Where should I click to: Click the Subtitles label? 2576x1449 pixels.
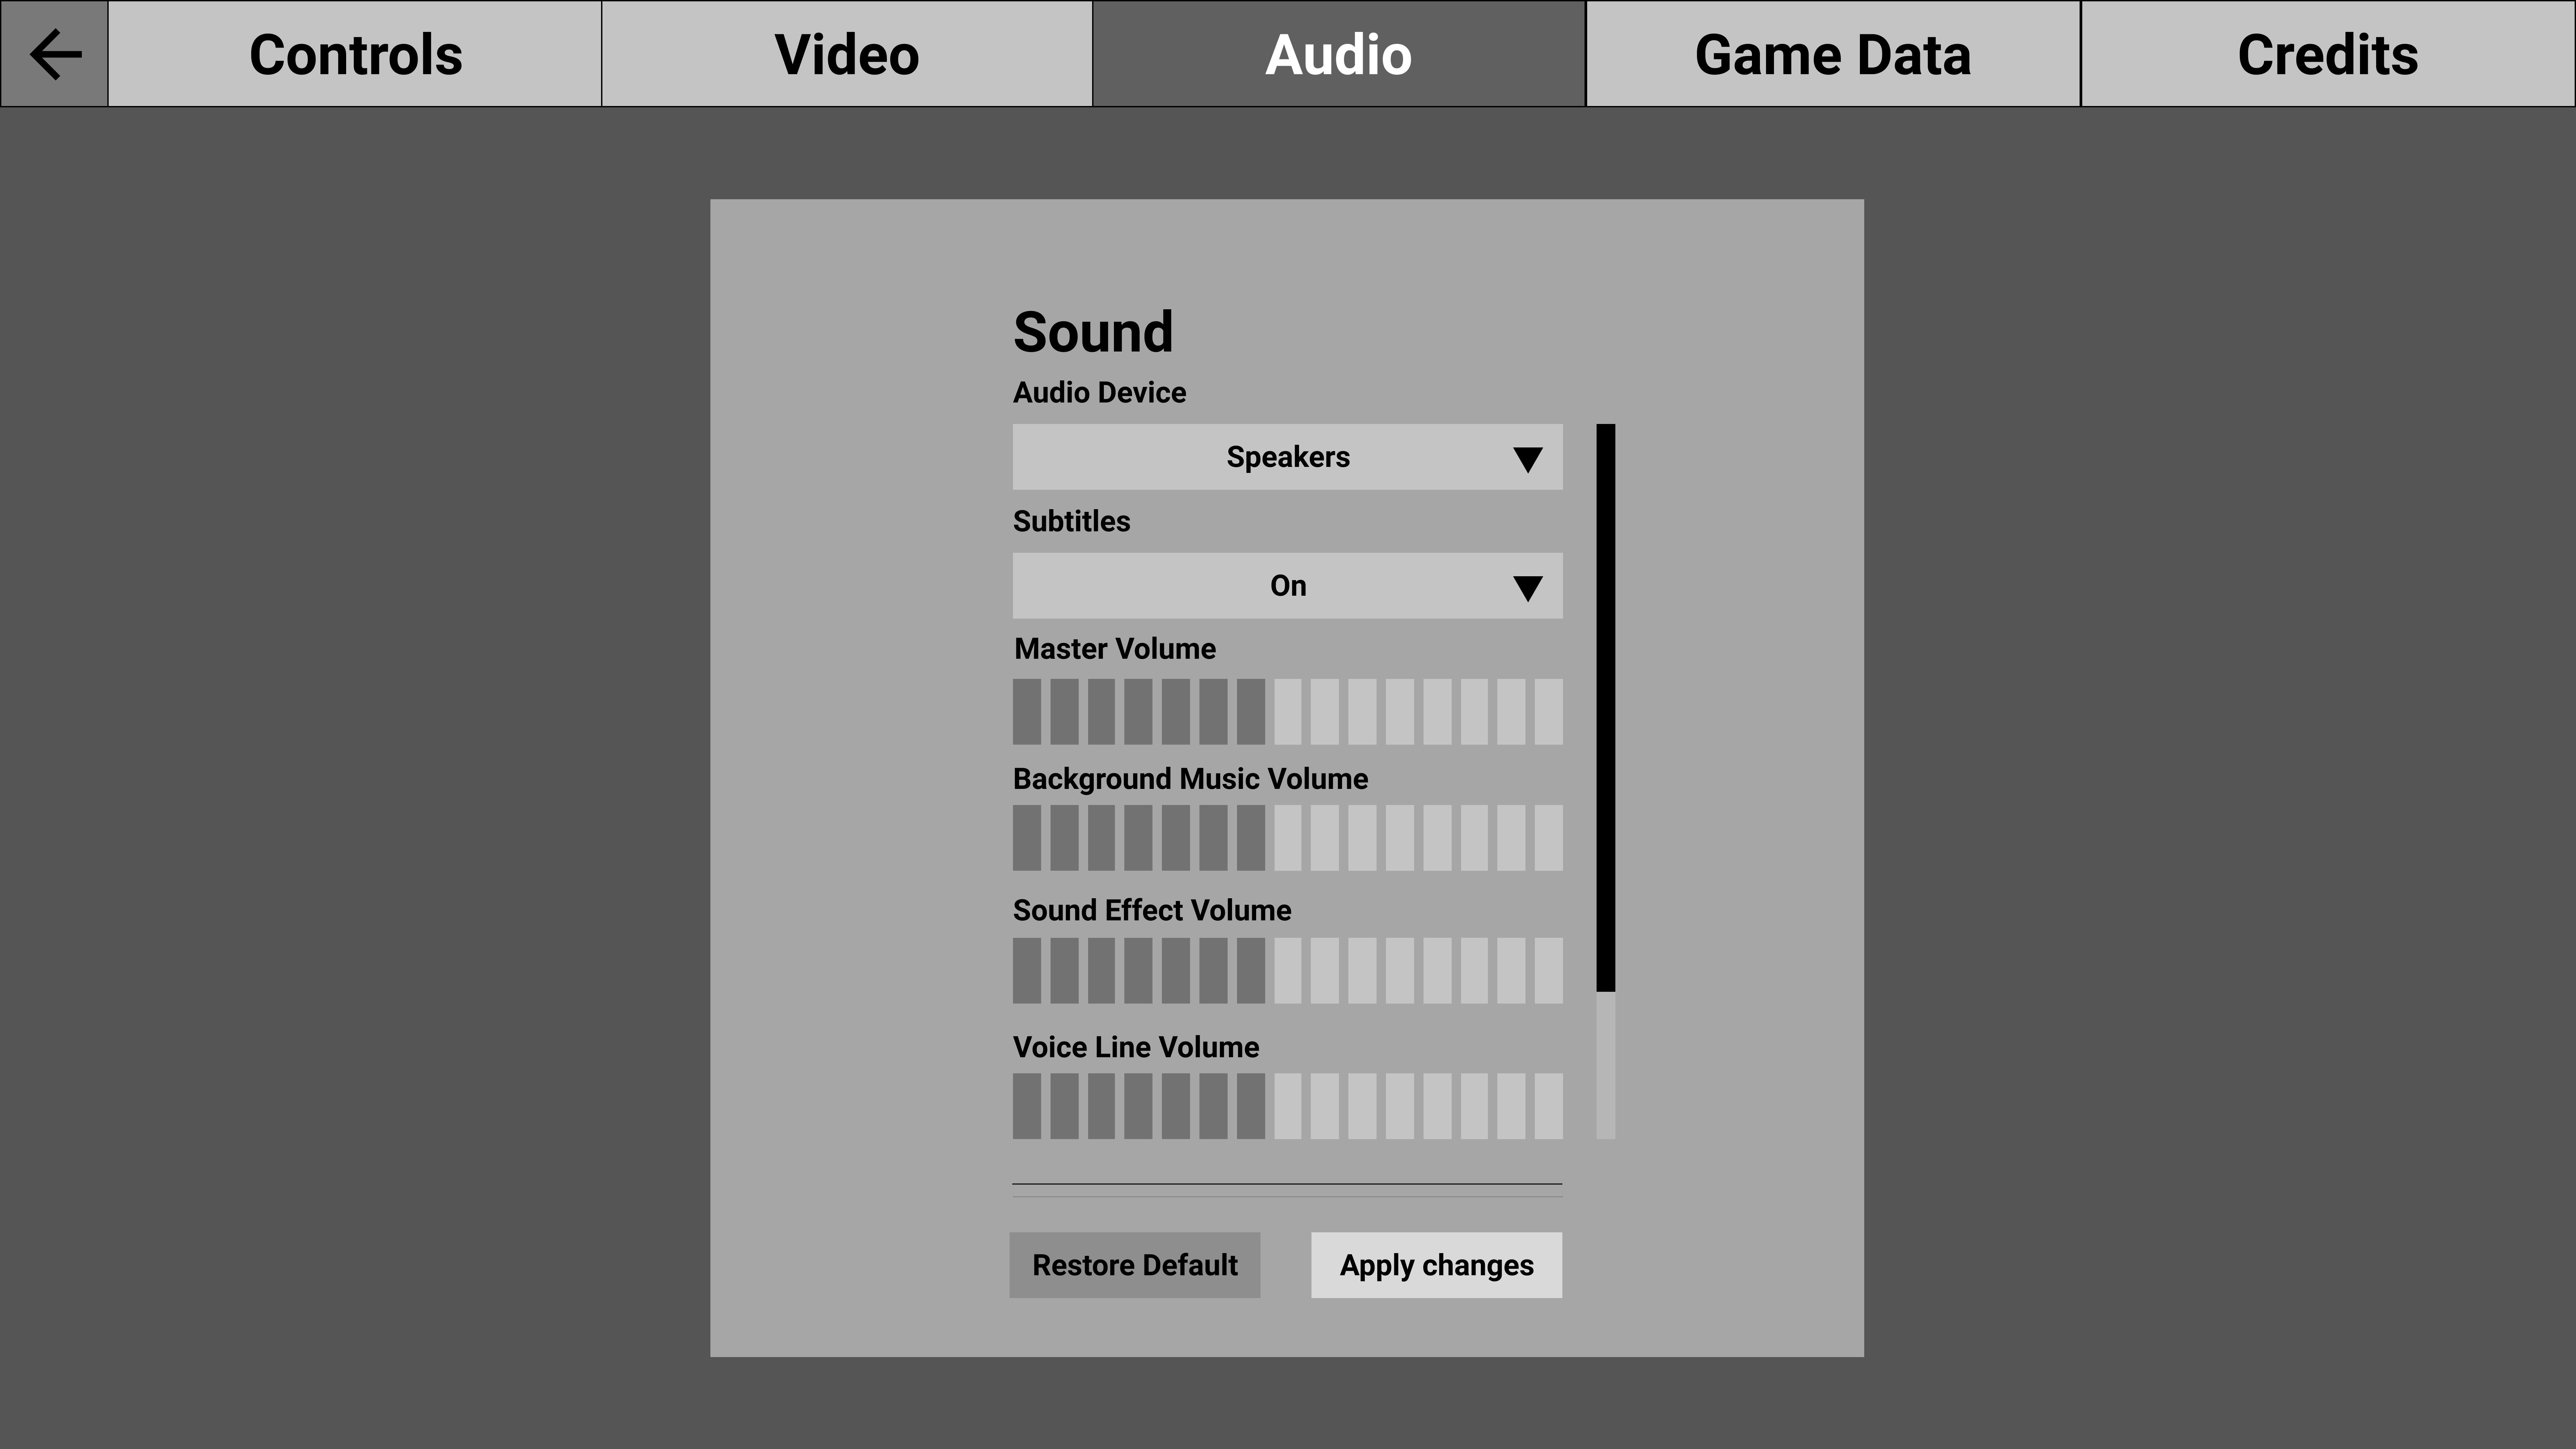(x=1072, y=521)
